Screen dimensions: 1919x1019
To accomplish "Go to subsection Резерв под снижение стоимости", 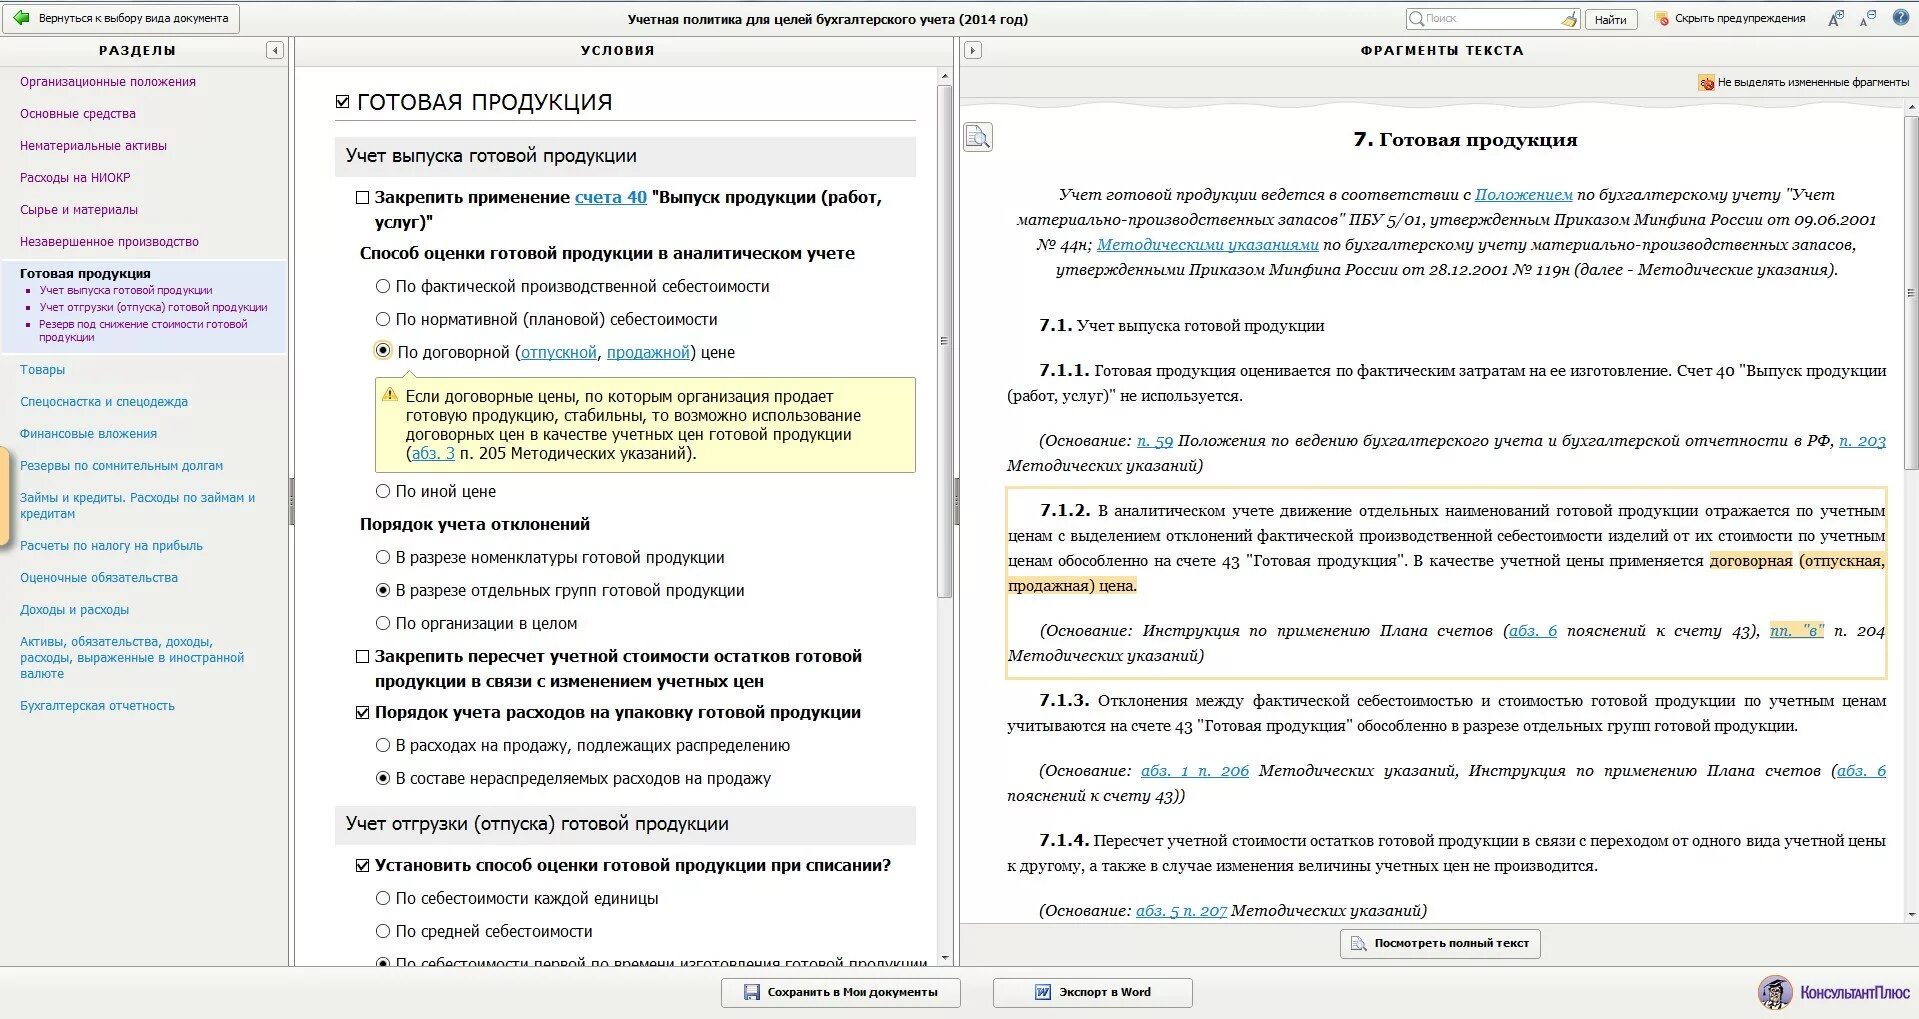I will pyautogui.click(x=143, y=331).
